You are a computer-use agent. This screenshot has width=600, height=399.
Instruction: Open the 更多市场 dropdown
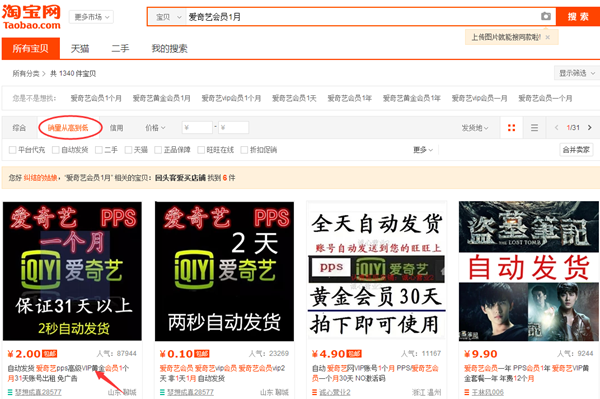[91, 17]
